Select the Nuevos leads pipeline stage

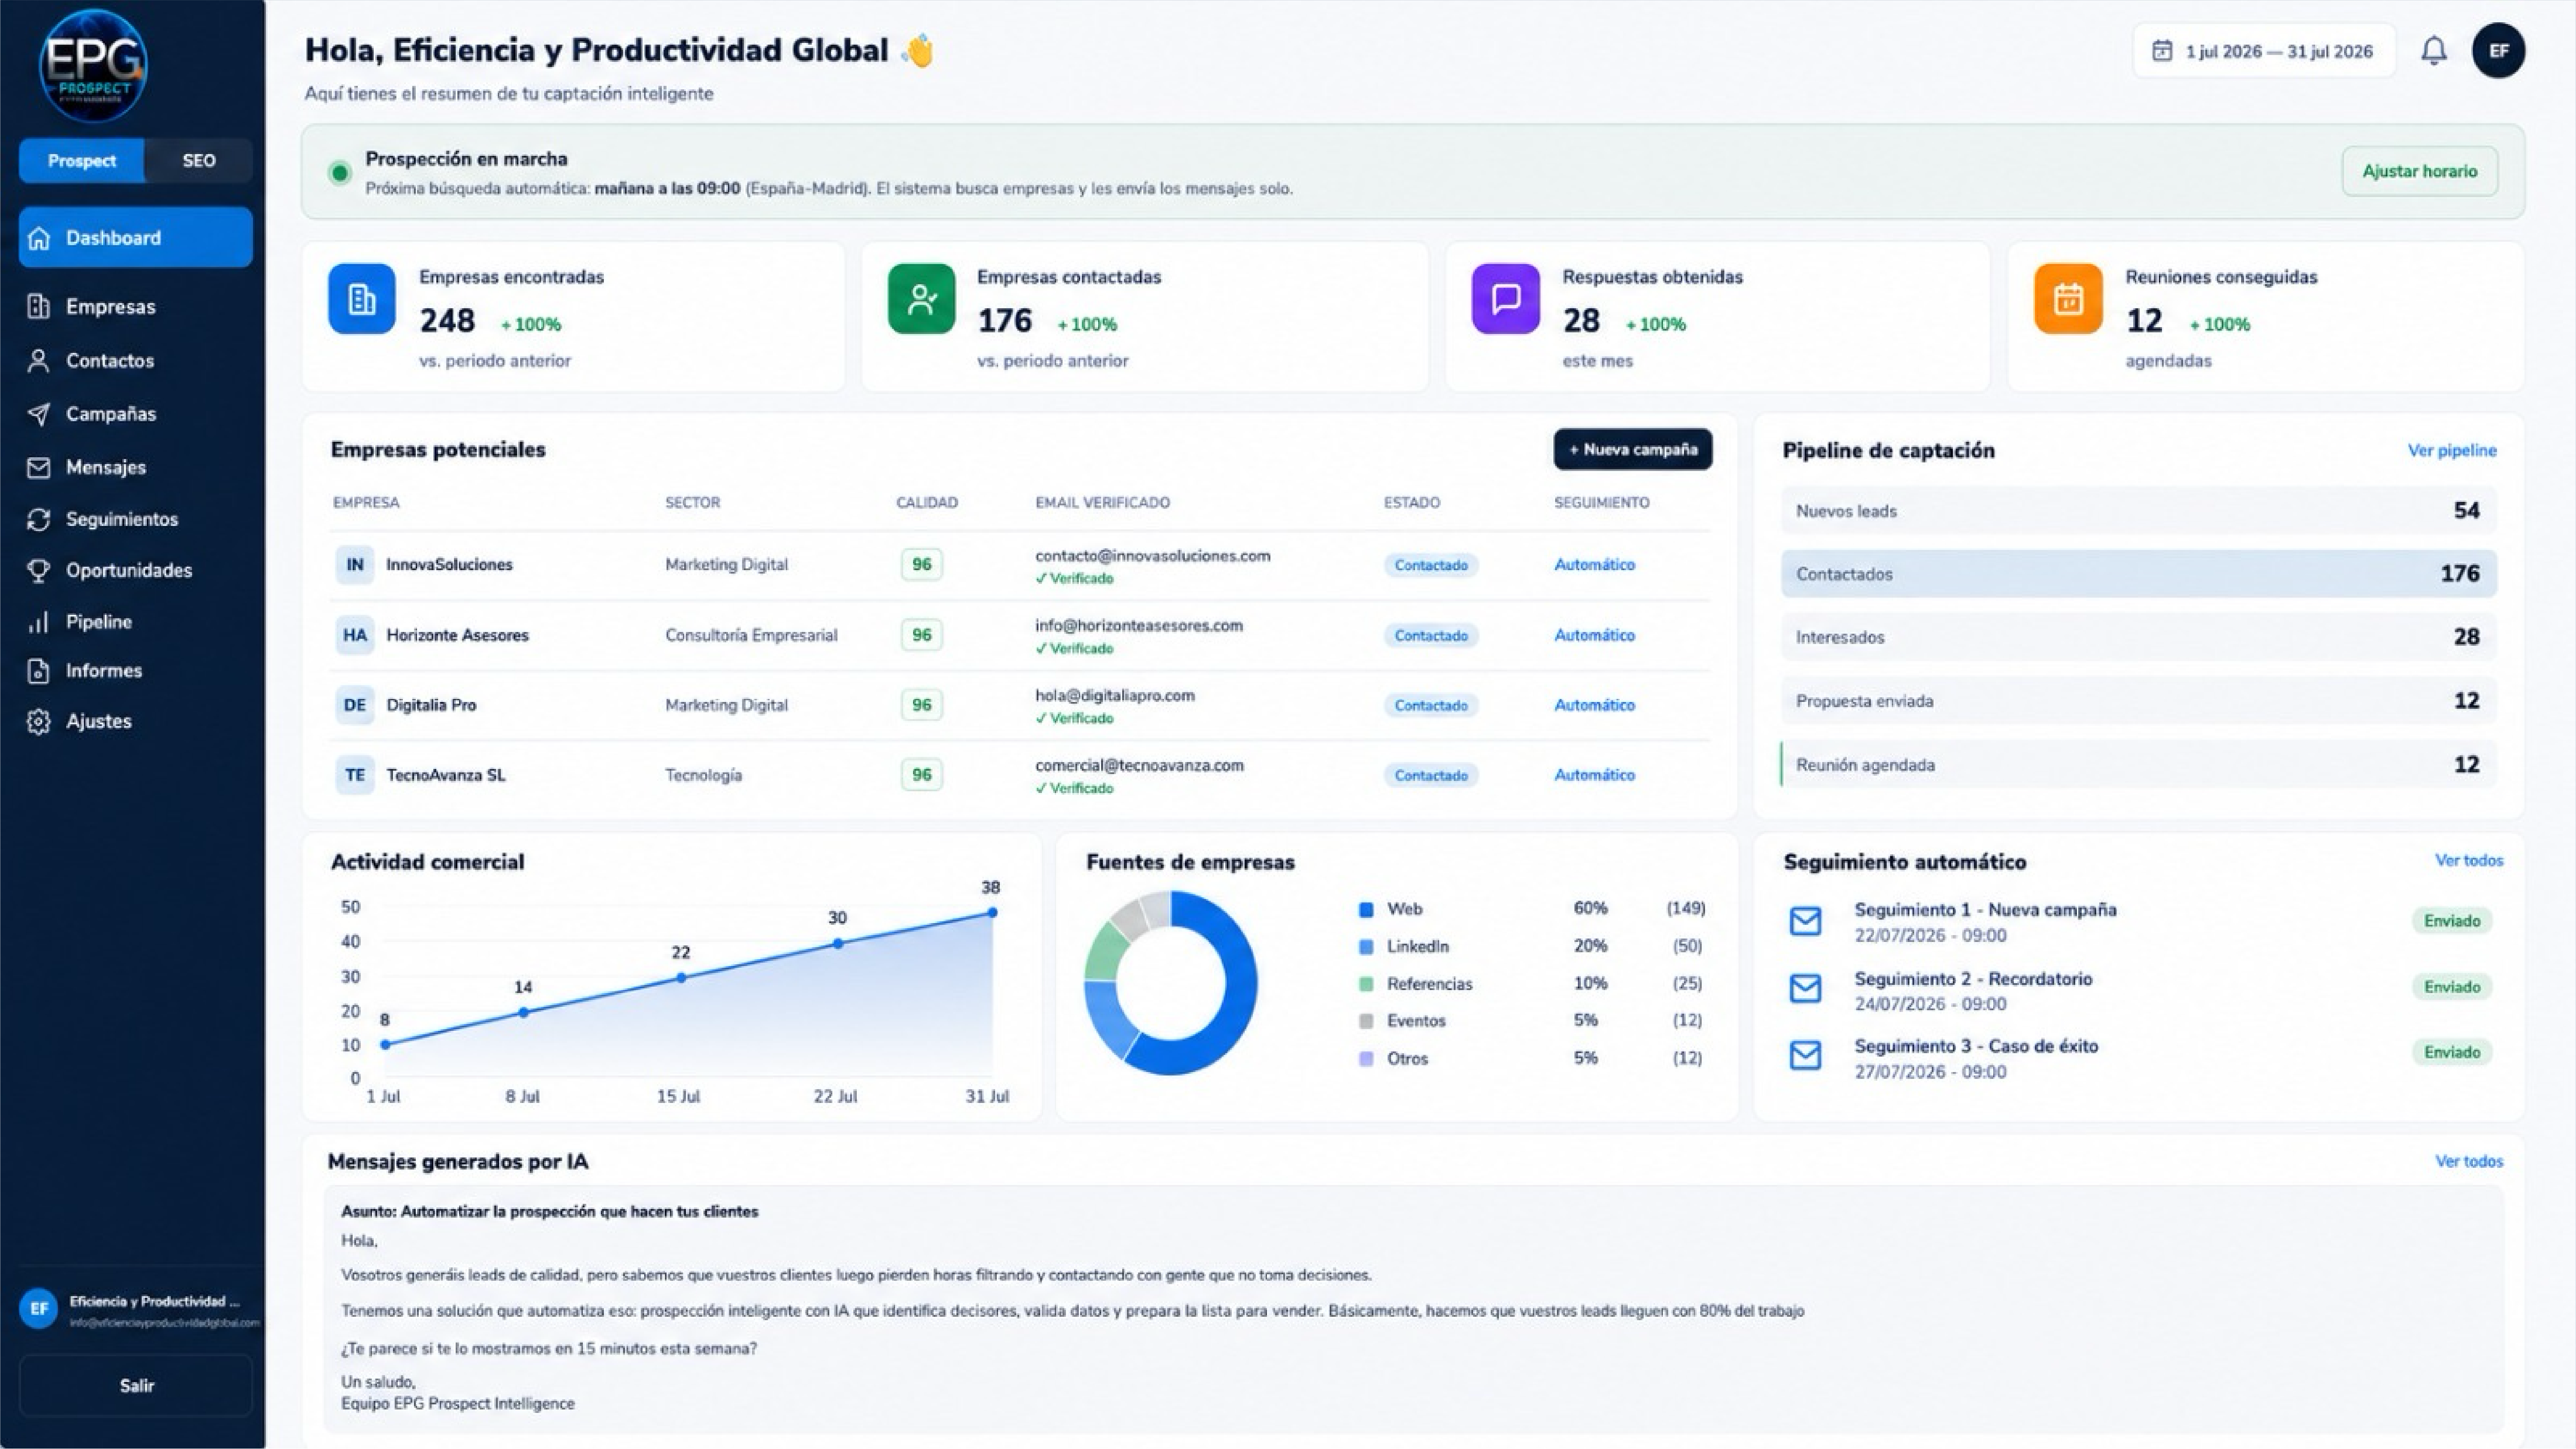(x=2138, y=510)
